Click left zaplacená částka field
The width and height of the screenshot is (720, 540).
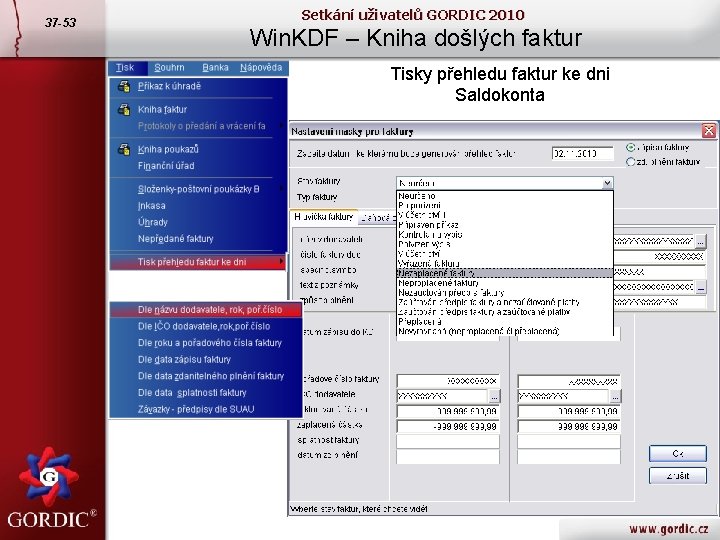(x=448, y=427)
